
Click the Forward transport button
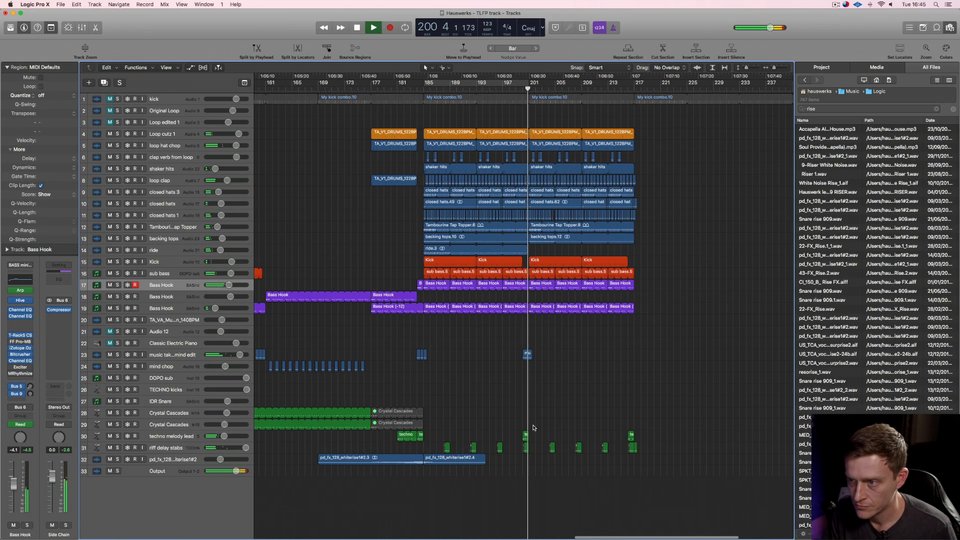point(340,28)
